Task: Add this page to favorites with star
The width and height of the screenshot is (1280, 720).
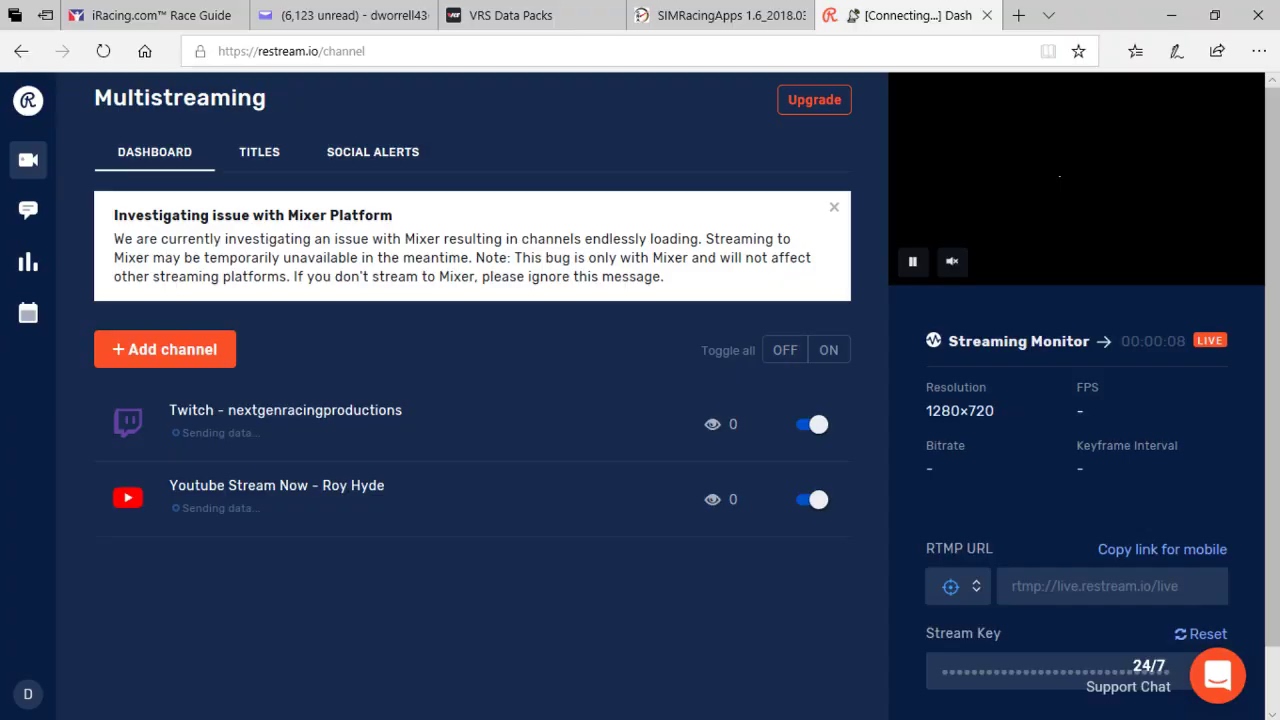Action: click(x=1078, y=51)
